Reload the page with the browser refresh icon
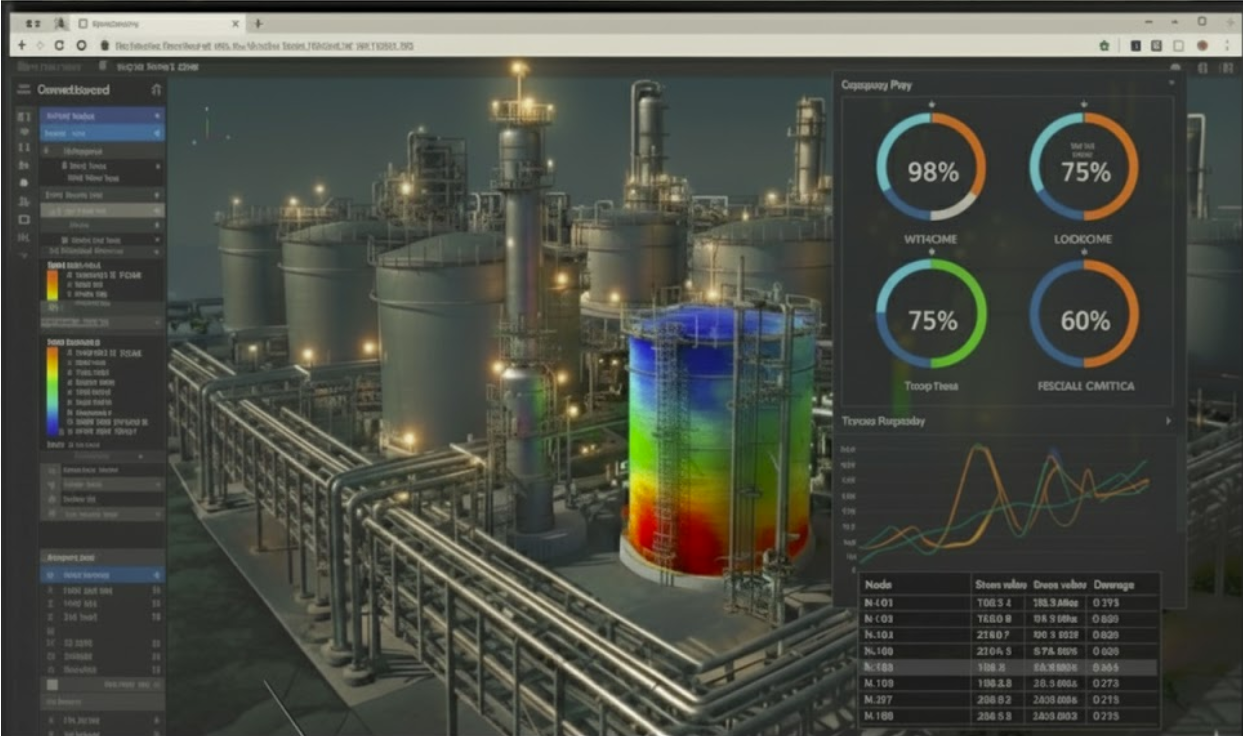The height and width of the screenshot is (736, 1243). pyautogui.click(x=59, y=46)
